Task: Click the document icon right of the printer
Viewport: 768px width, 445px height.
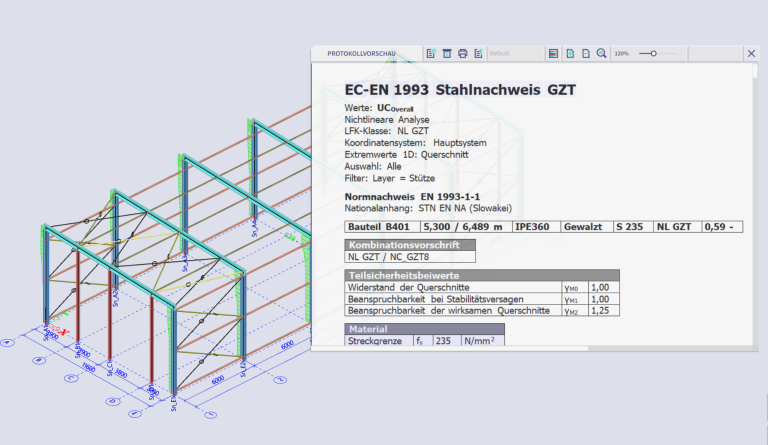Action: pyautogui.click(x=478, y=53)
